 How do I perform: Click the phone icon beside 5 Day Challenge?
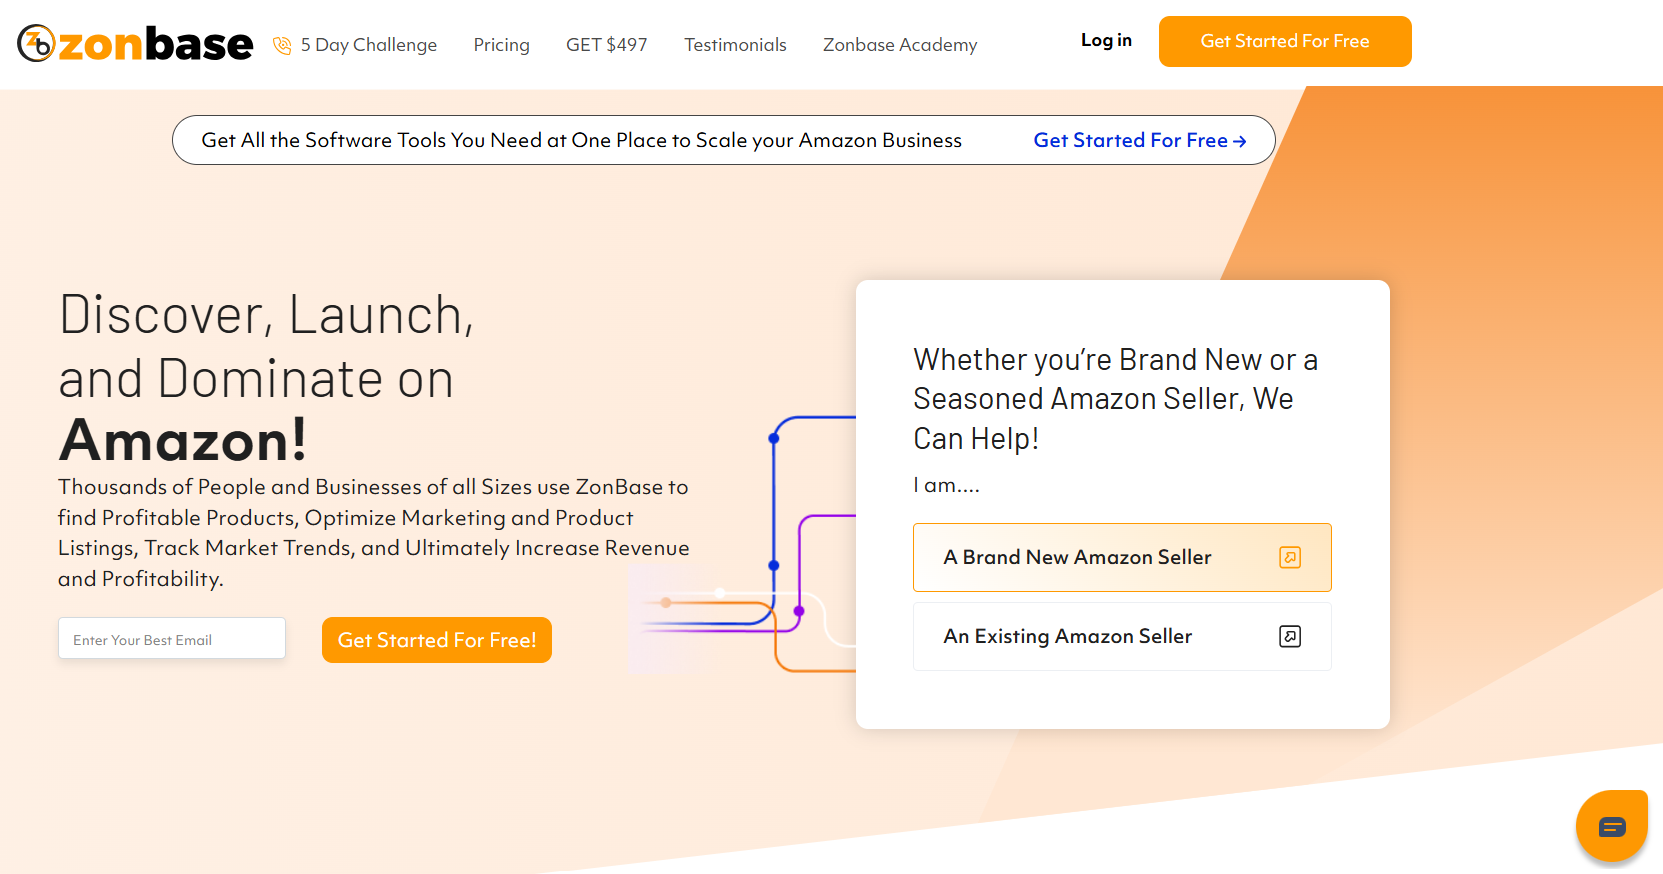pyautogui.click(x=282, y=45)
